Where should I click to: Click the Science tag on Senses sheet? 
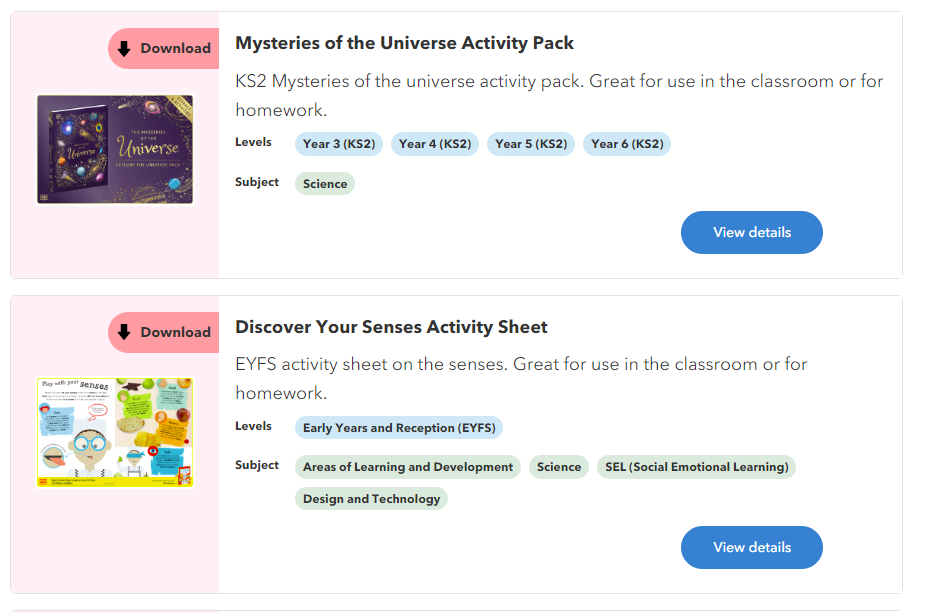pos(559,467)
